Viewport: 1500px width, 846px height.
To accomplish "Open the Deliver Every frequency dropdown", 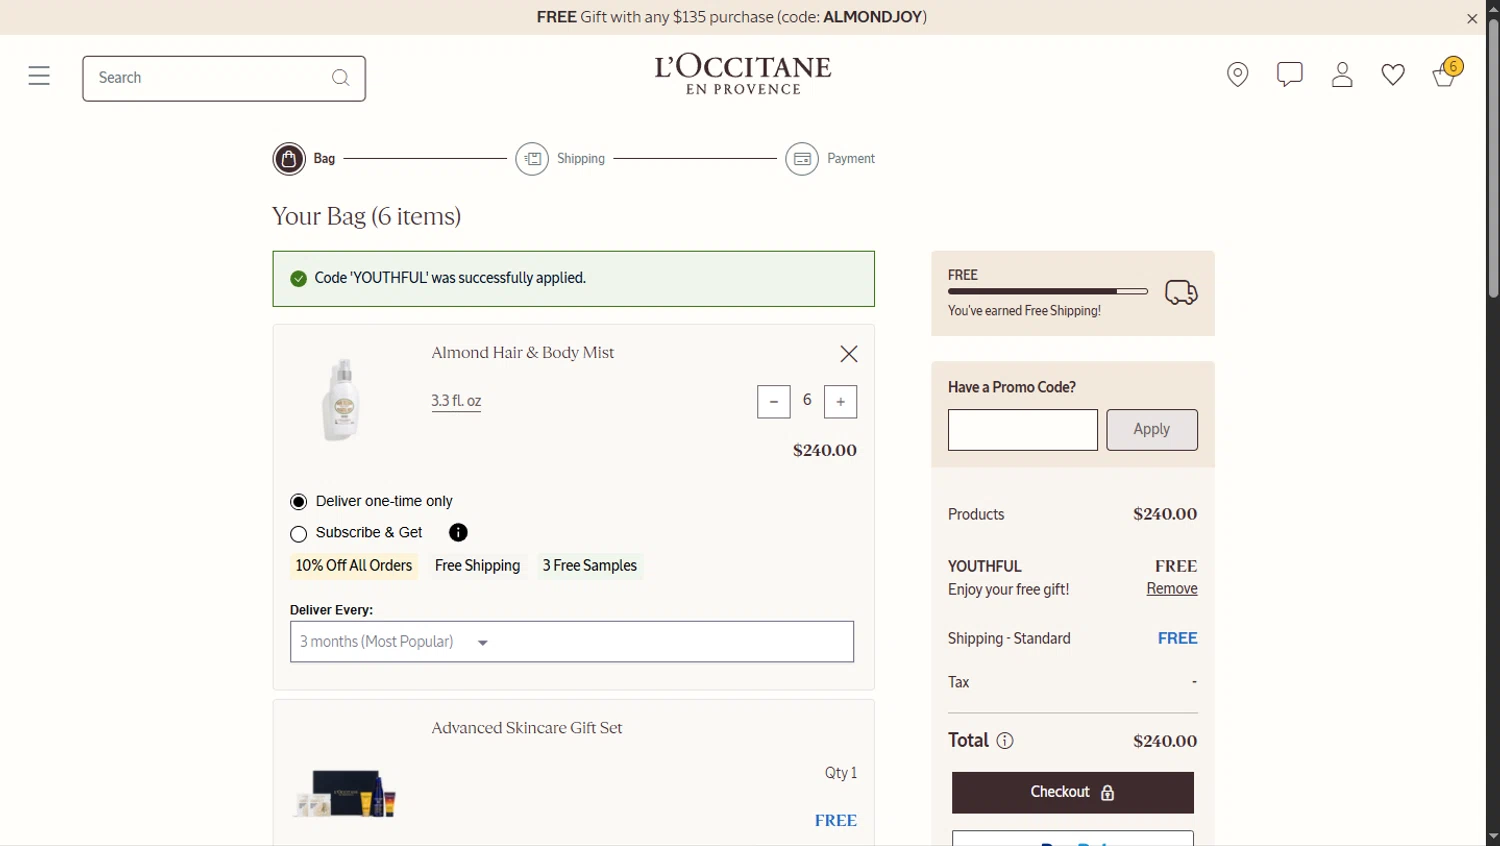I will tap(572, 642).
